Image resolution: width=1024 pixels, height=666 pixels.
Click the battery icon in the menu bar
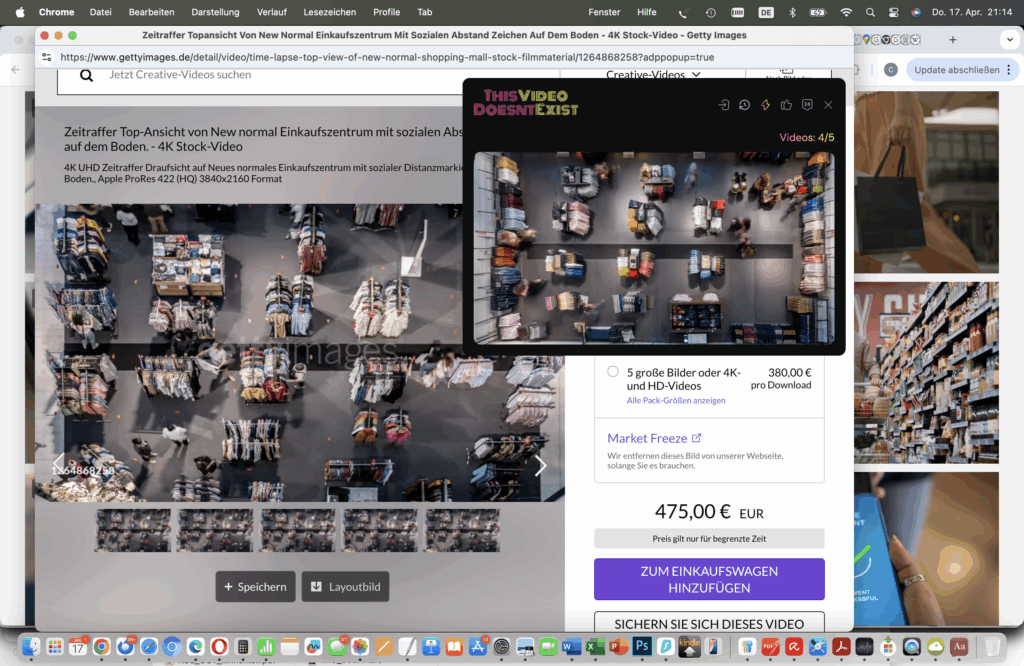coord(818,12)
